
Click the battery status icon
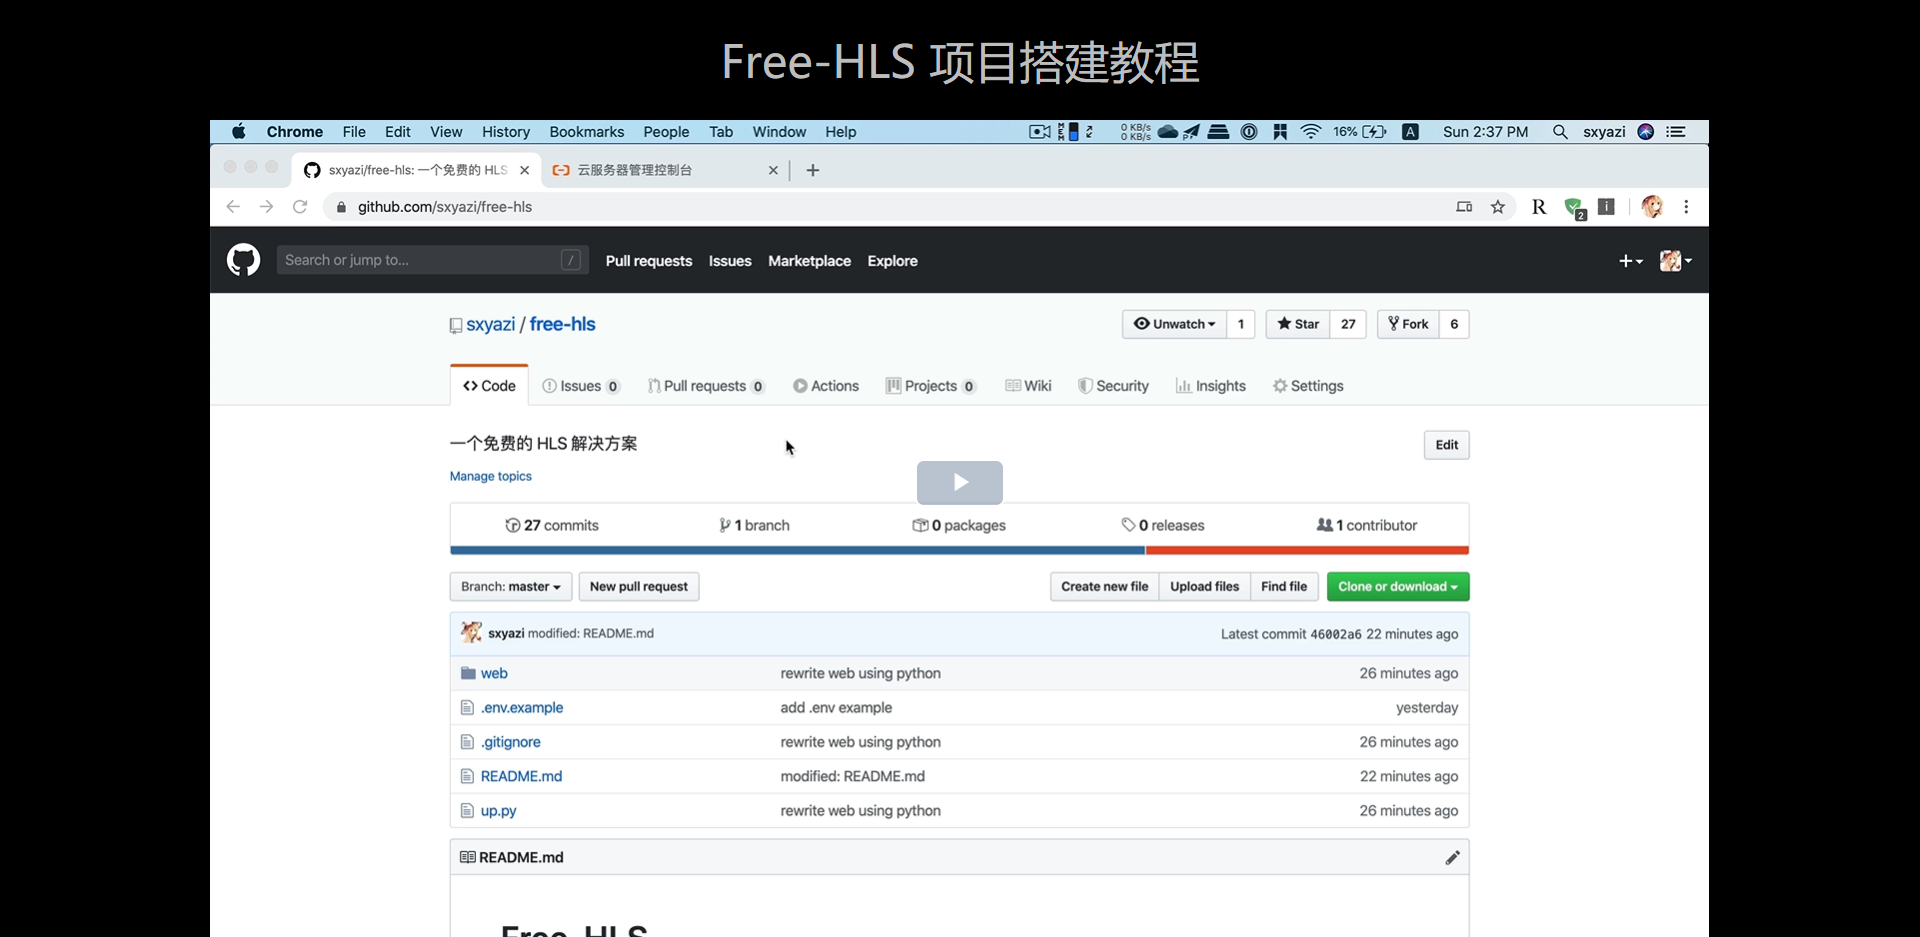click(1374, 132)
